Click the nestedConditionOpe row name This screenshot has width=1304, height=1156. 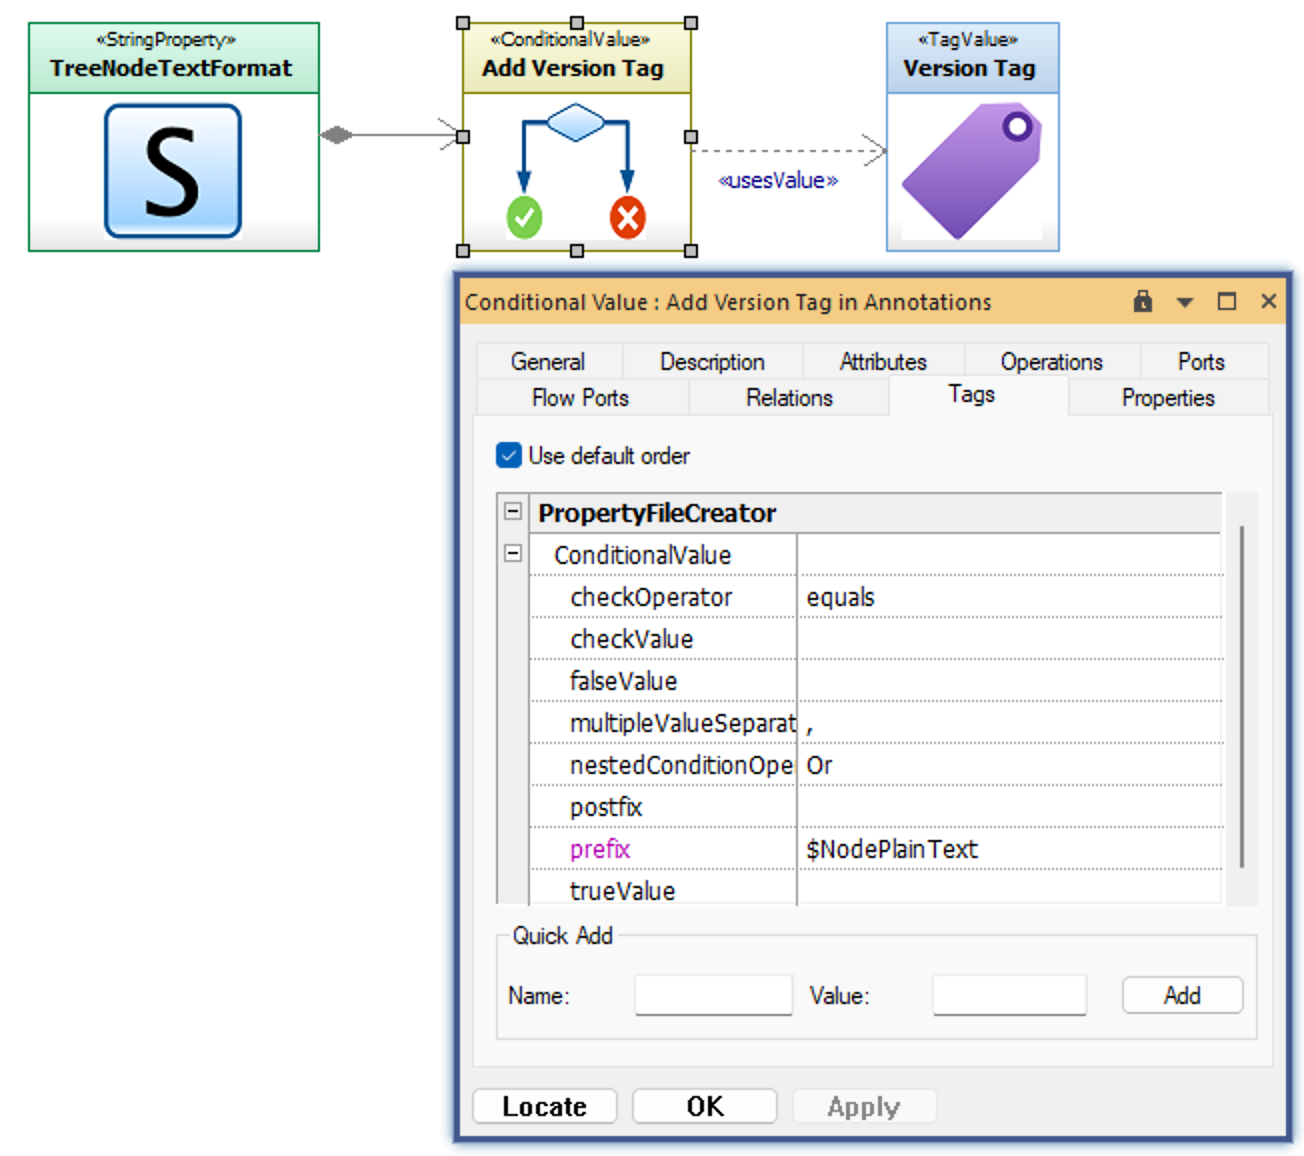[x=682, y=765]
